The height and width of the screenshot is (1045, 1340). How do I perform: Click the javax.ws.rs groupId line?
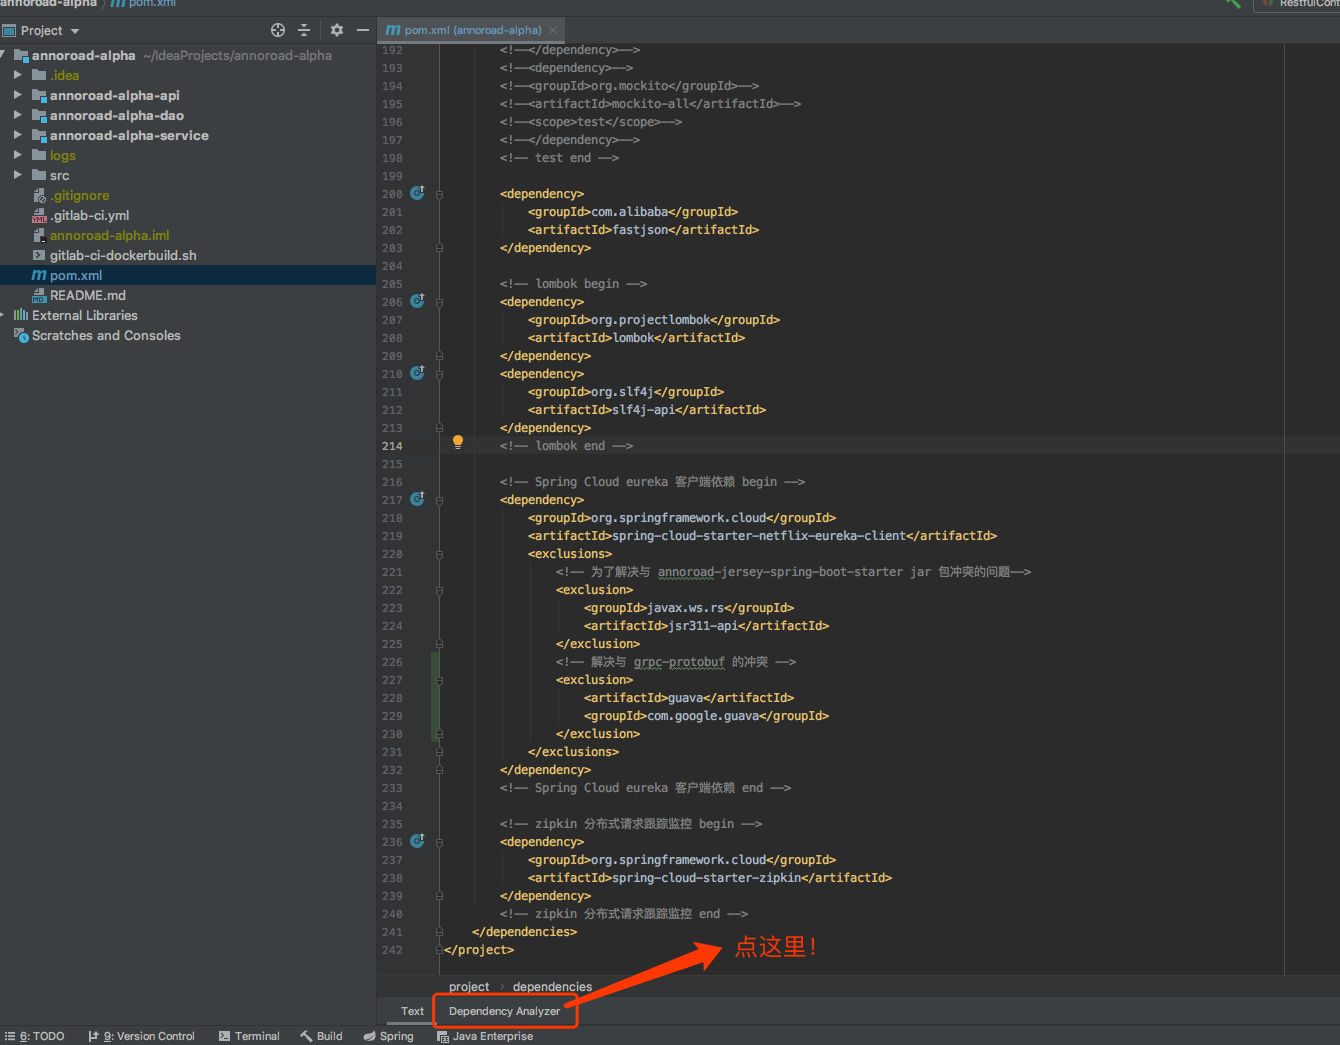(689, 608)
